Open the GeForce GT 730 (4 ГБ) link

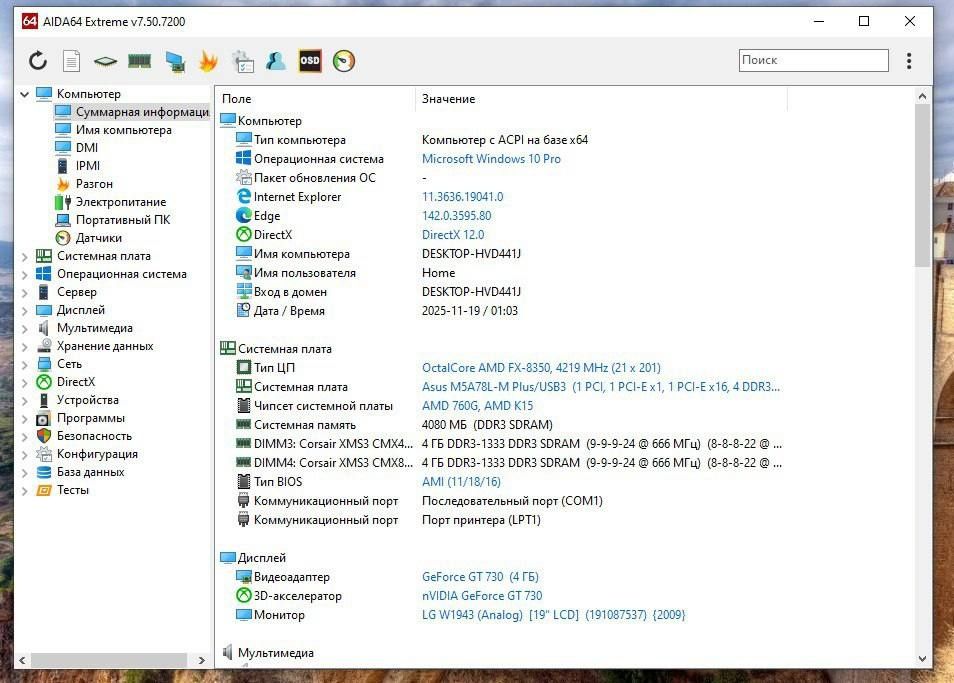[x=480, y=577]
